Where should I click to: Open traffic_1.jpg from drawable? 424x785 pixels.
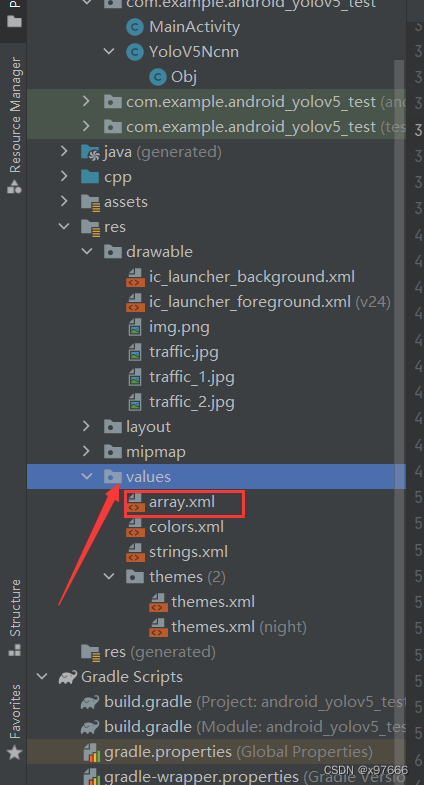coord(192,377)
